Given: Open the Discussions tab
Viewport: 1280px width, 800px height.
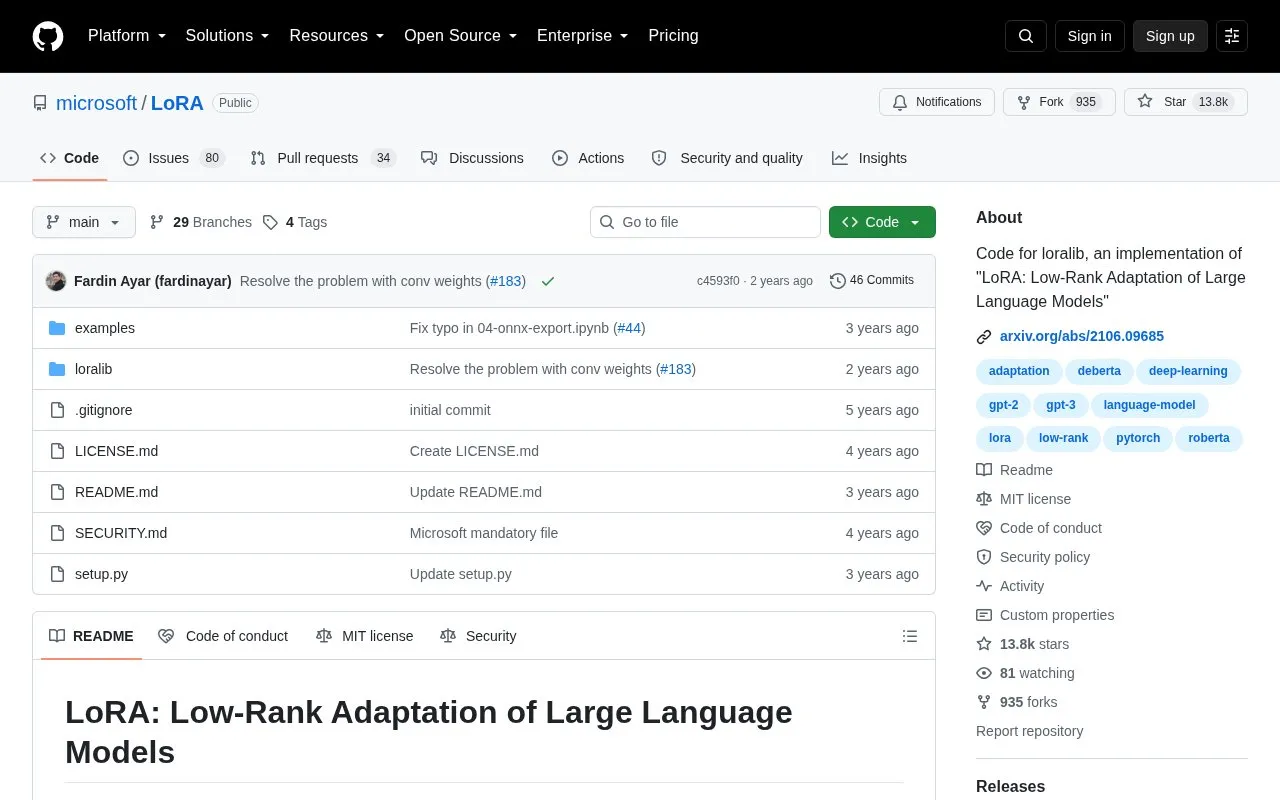Looking at the screenshot, I should pos(472,158).
